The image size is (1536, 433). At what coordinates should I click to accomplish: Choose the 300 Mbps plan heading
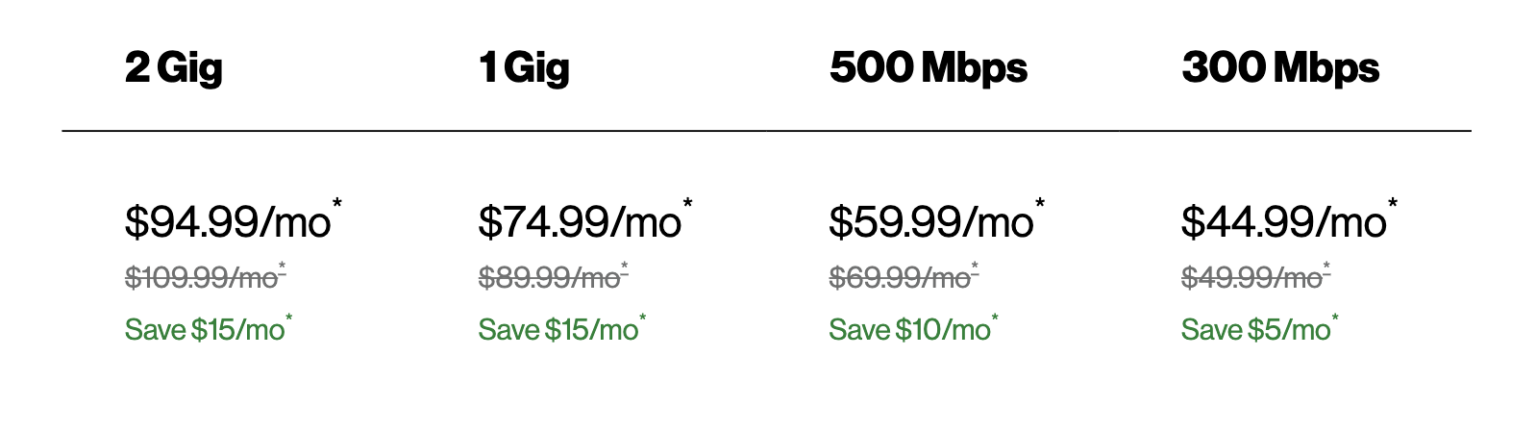pos(1280,68)
